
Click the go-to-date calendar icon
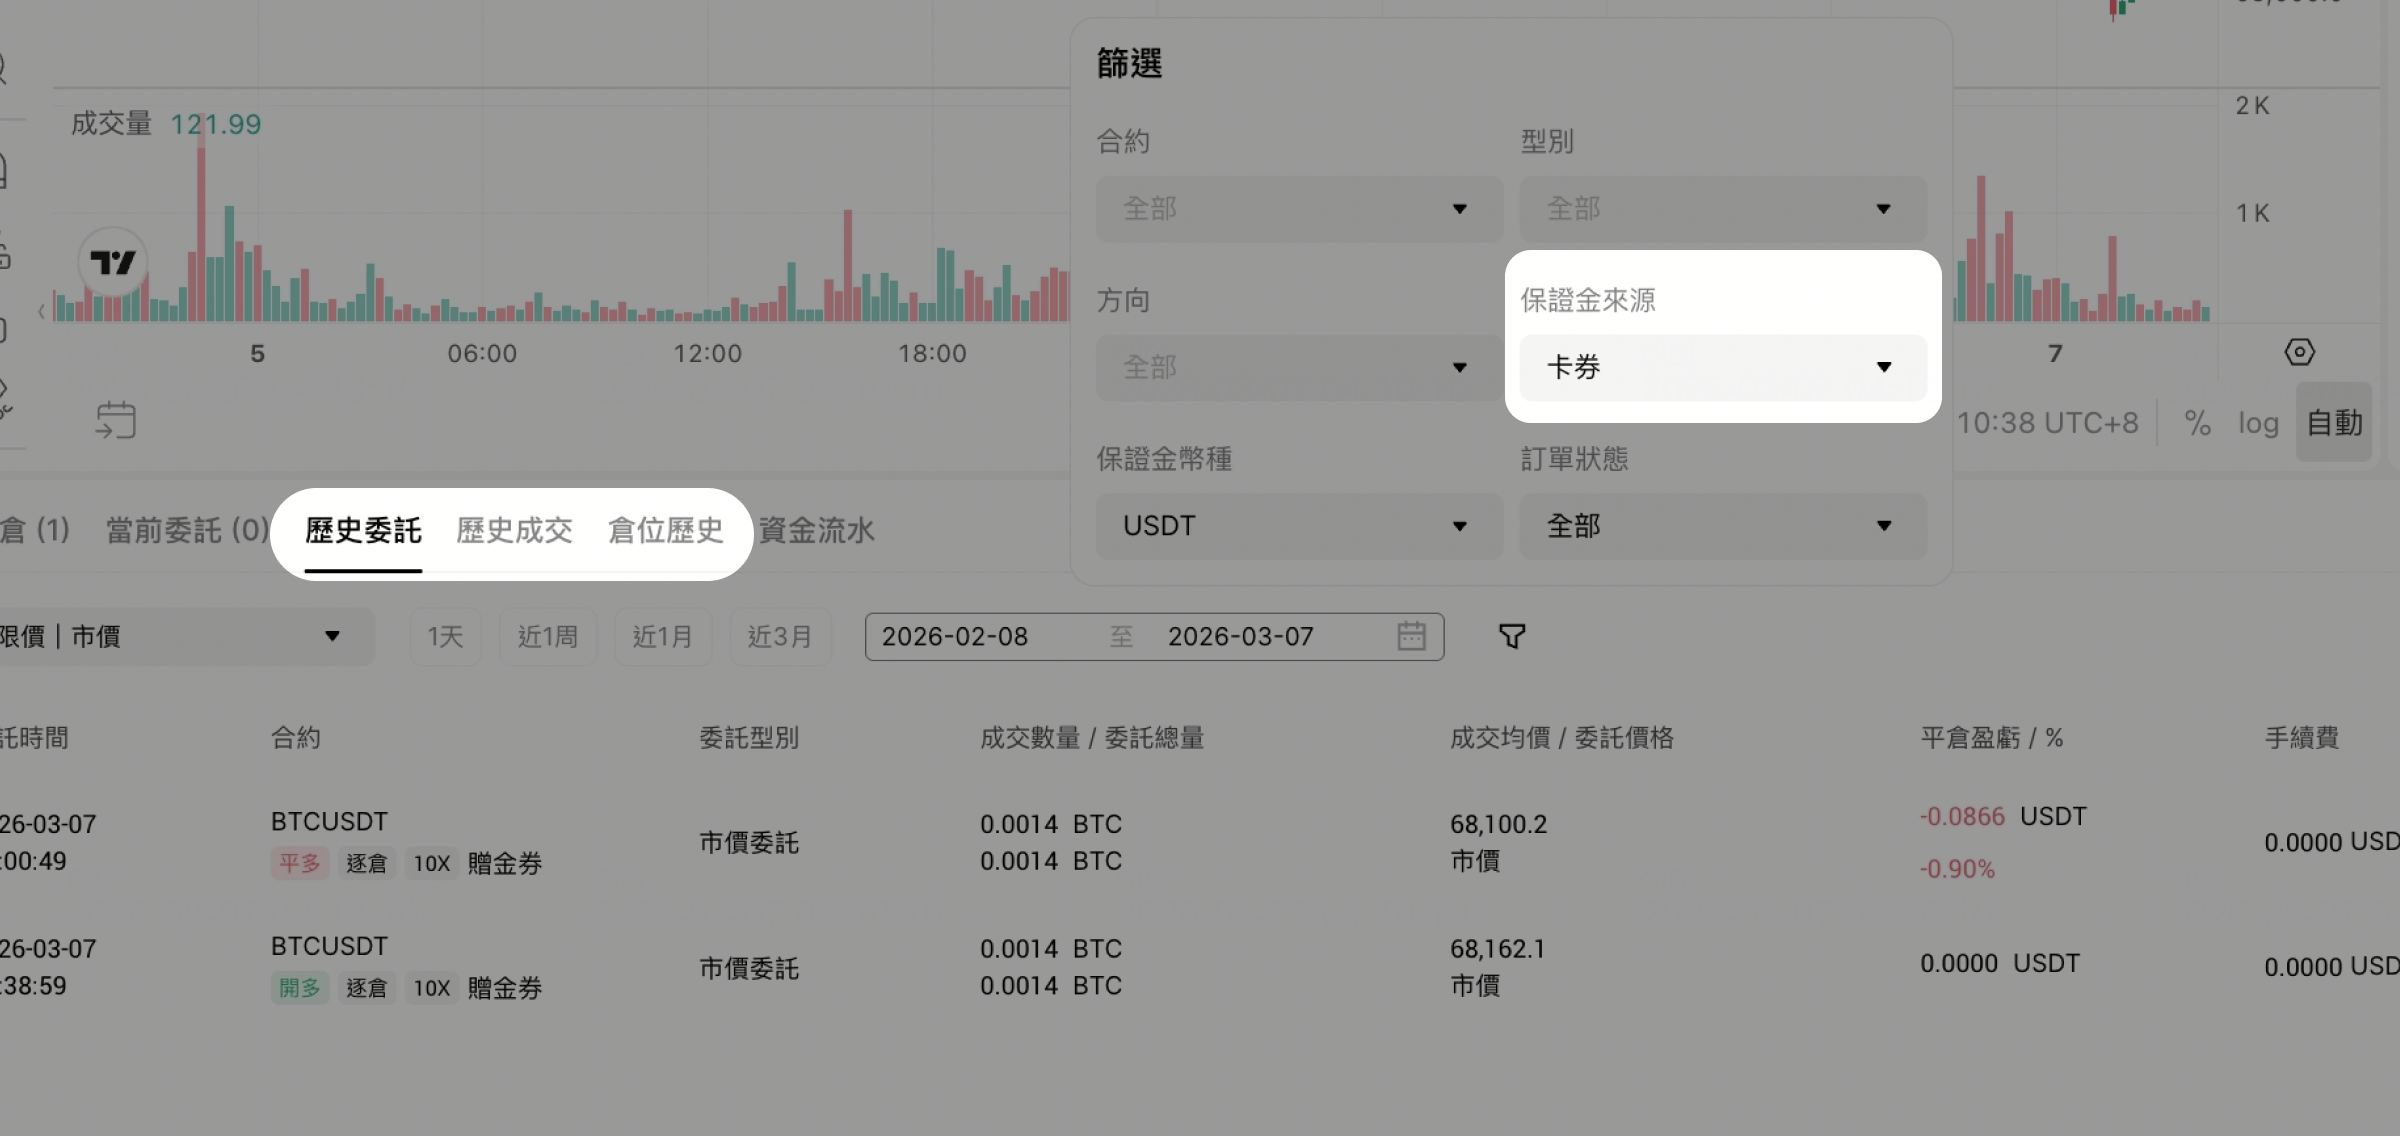(116, 420)
